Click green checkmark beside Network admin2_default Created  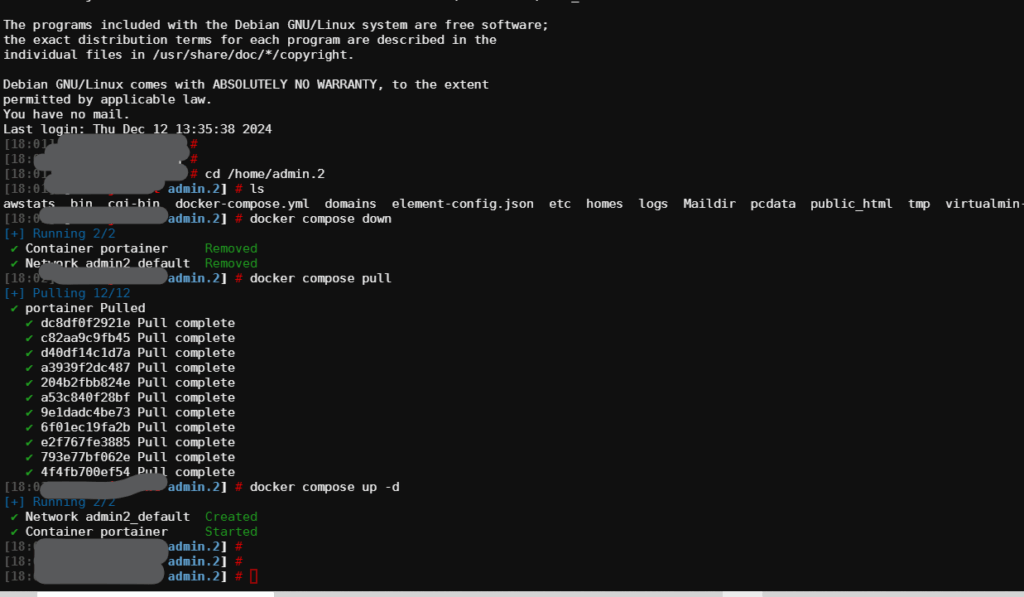[x=14, y=516]
